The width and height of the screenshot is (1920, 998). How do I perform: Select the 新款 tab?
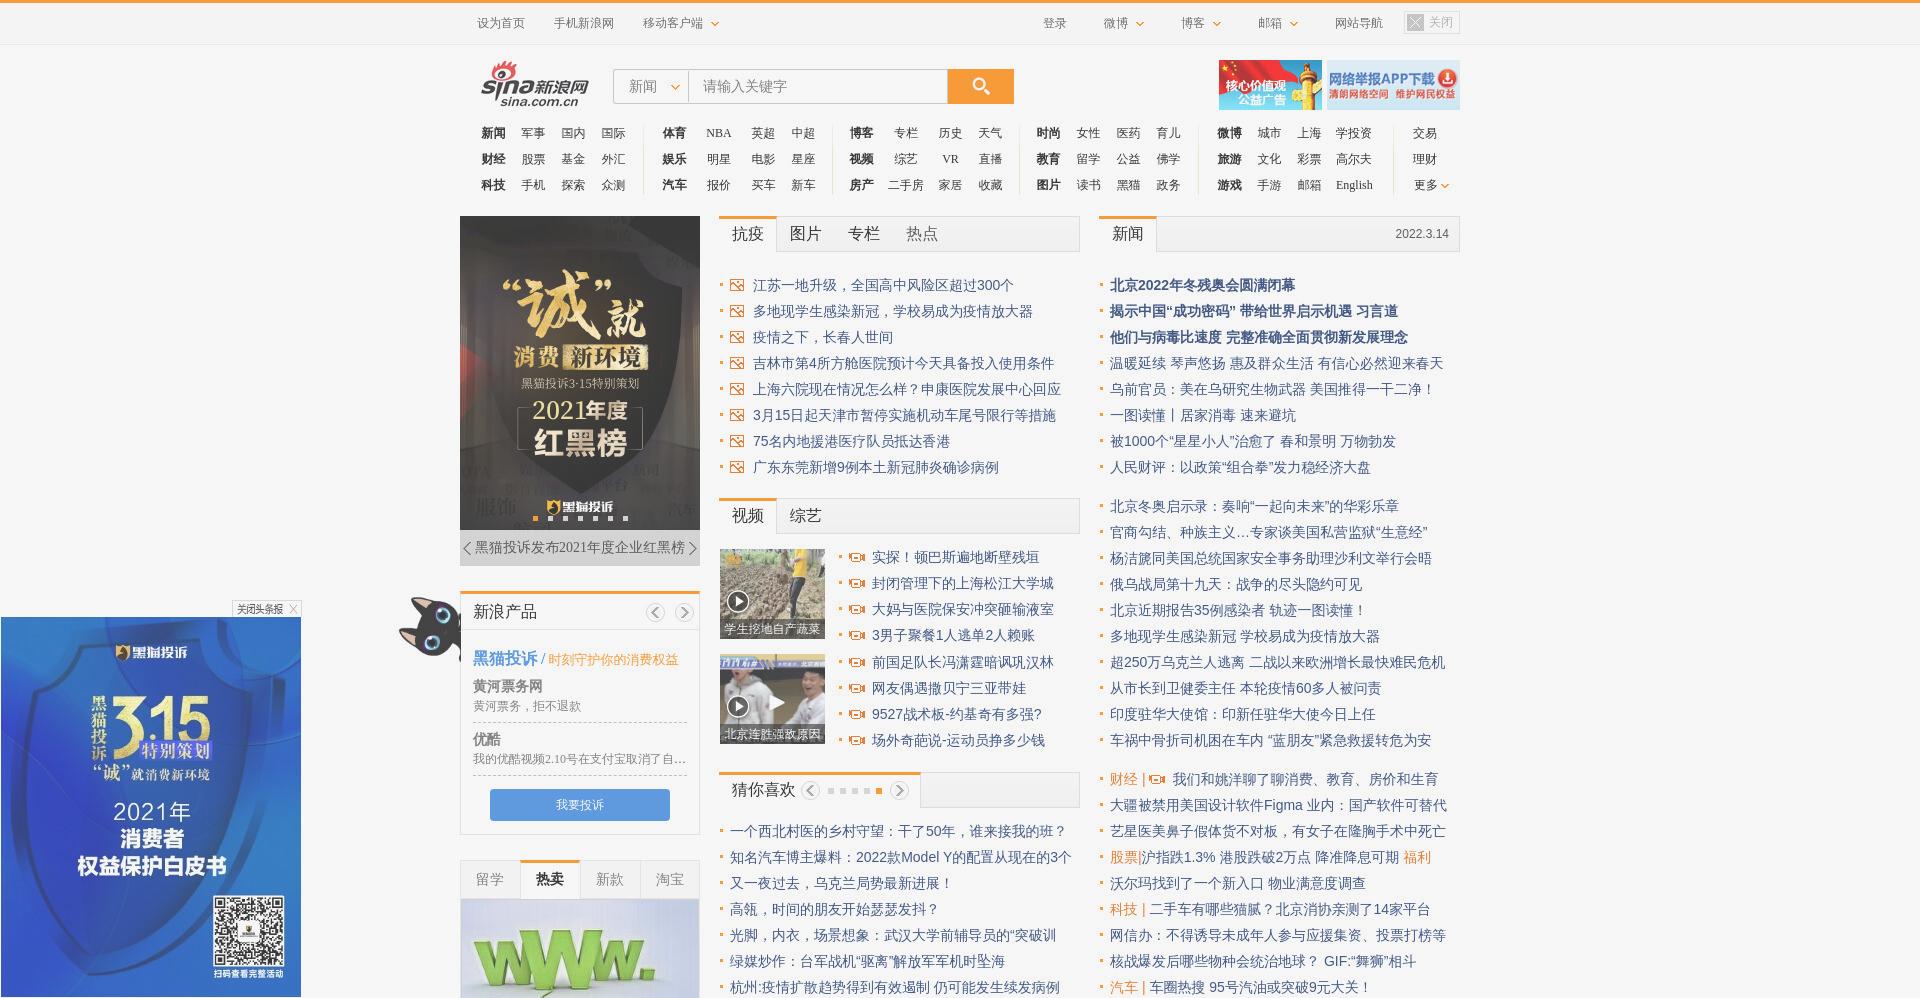(x=609, y=879)
